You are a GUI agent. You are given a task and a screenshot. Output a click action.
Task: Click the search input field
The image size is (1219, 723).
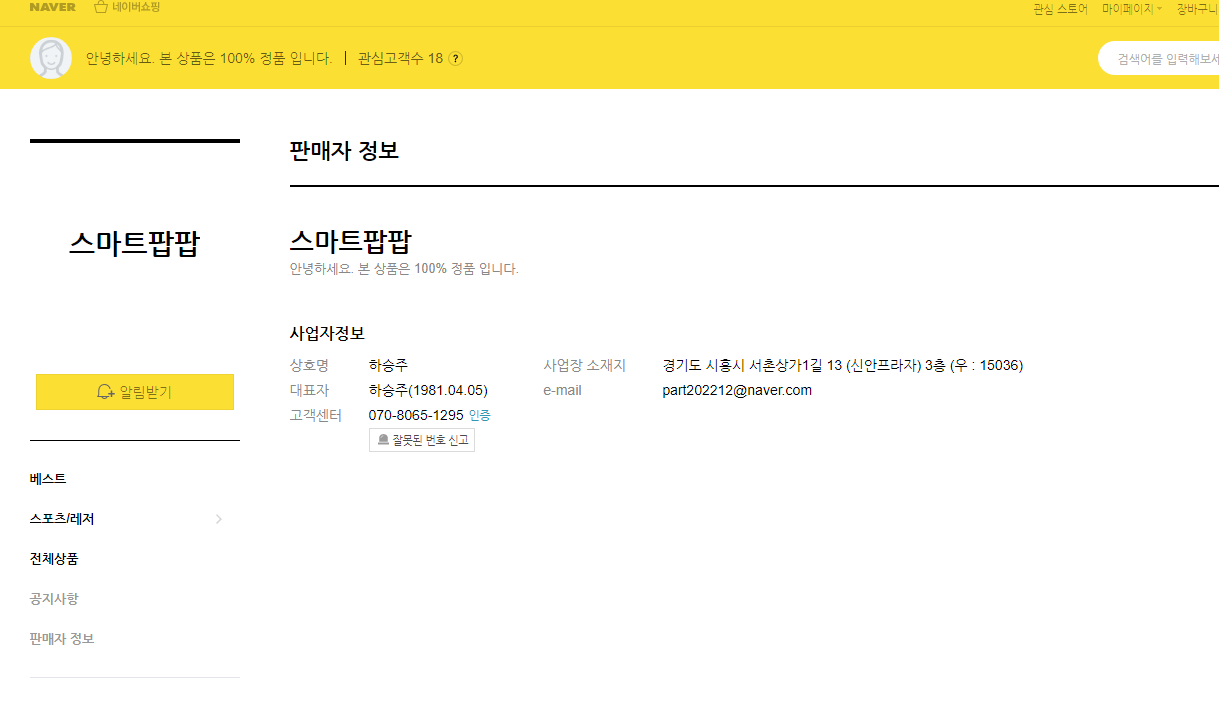pyautogui.click(x=1160, y=58)
